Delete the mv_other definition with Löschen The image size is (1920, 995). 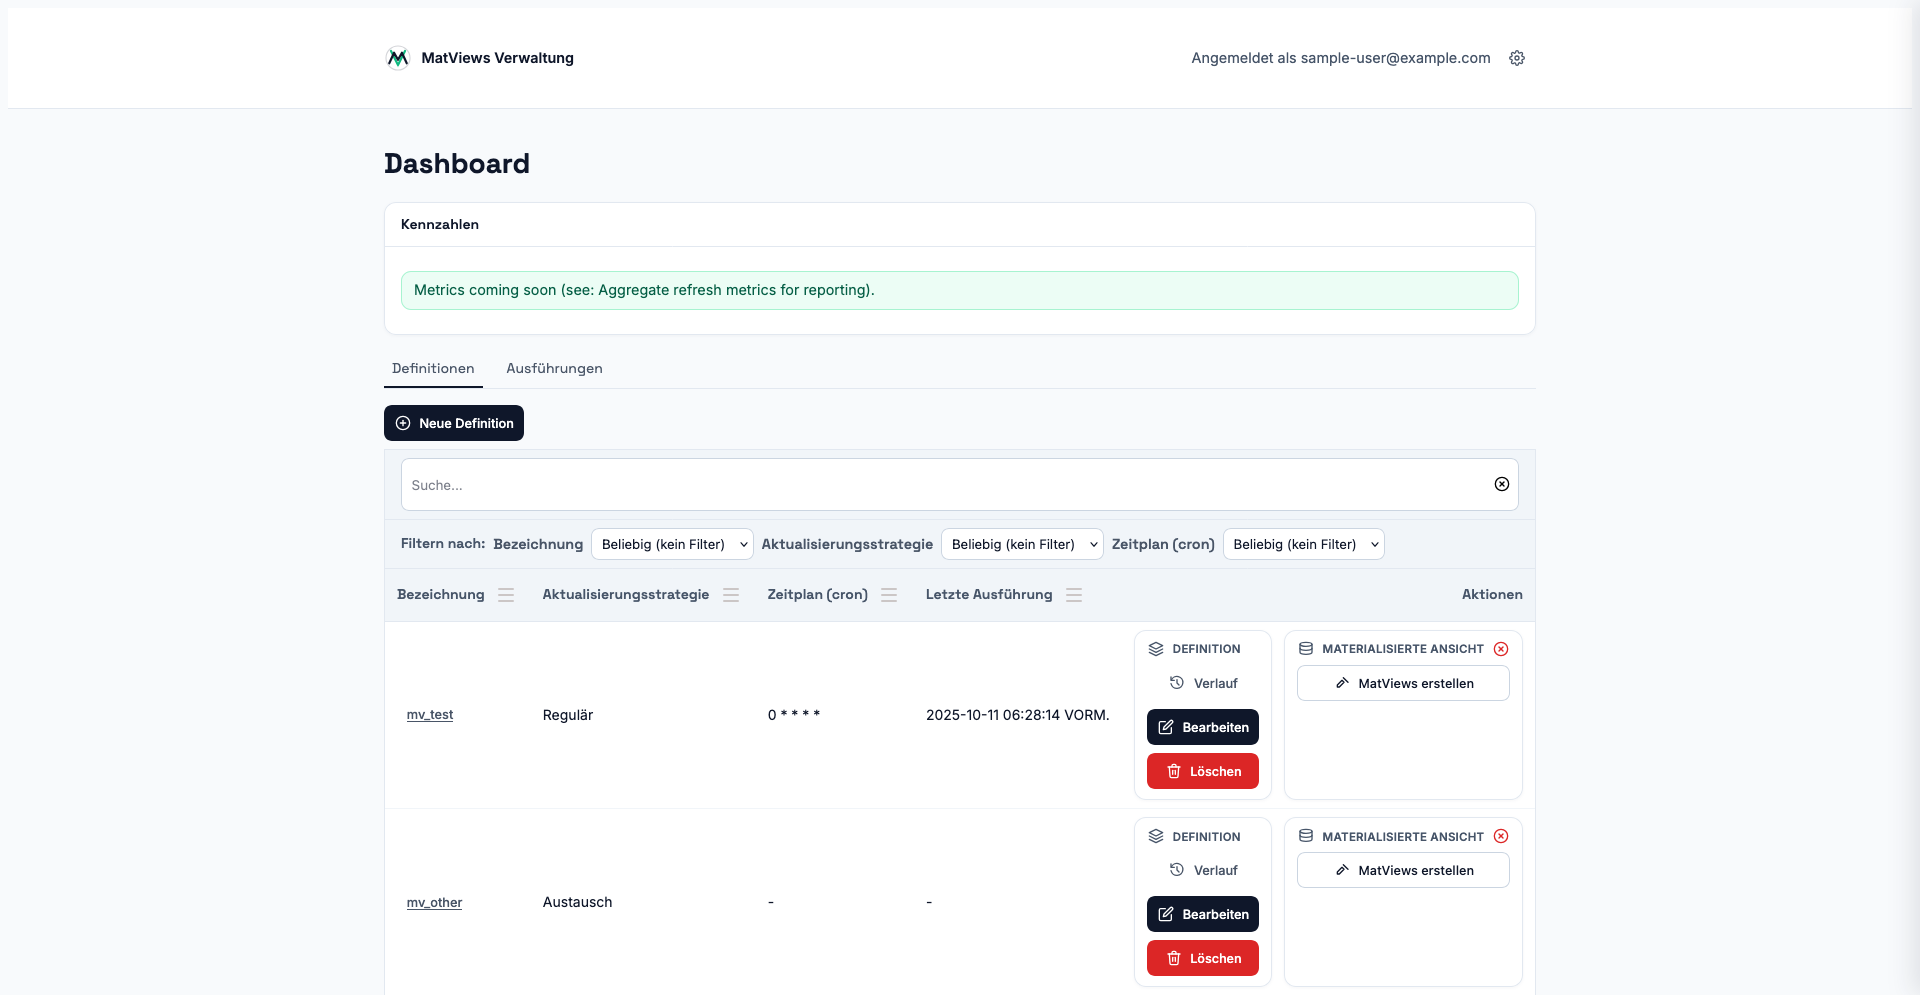click(x=1202, y=958)
